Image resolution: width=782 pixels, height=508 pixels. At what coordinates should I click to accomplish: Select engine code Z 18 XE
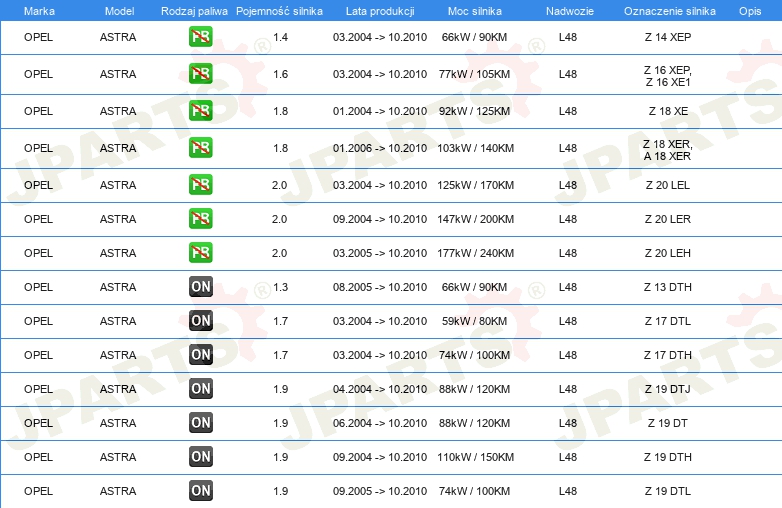(668, 111)
